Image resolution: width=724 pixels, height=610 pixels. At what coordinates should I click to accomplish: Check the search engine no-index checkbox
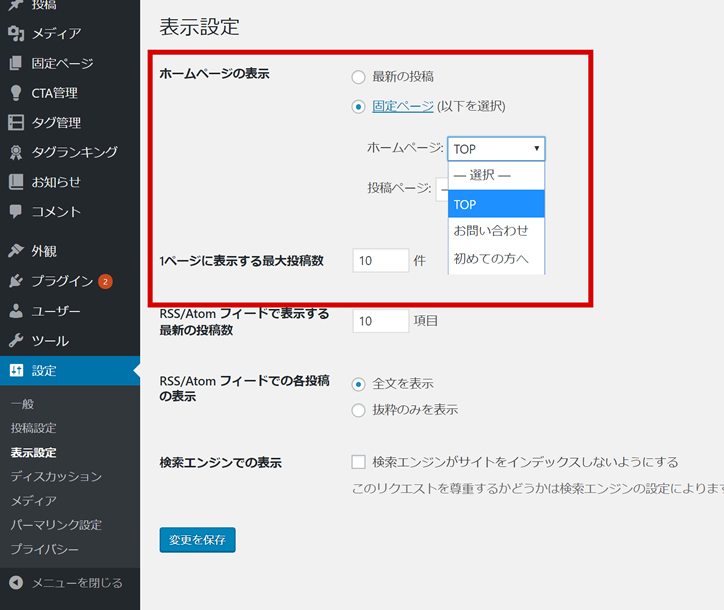[x=358, y=462]
